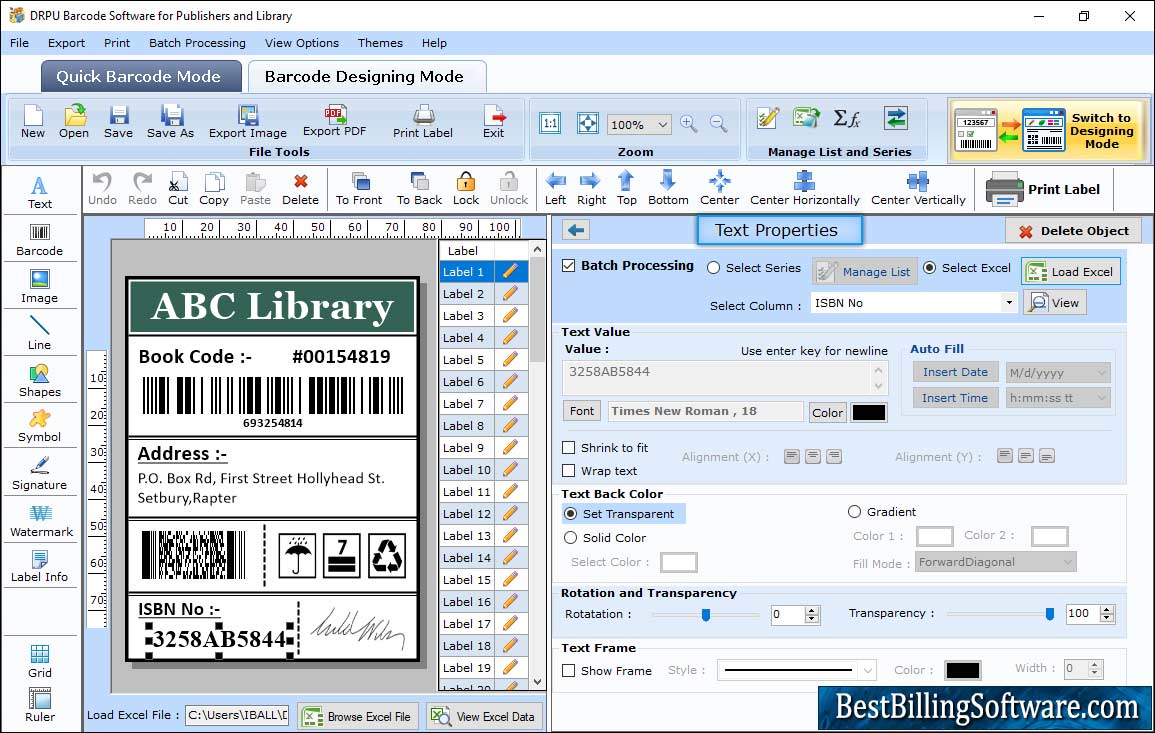Bring object To Front

tap(359, 189)
